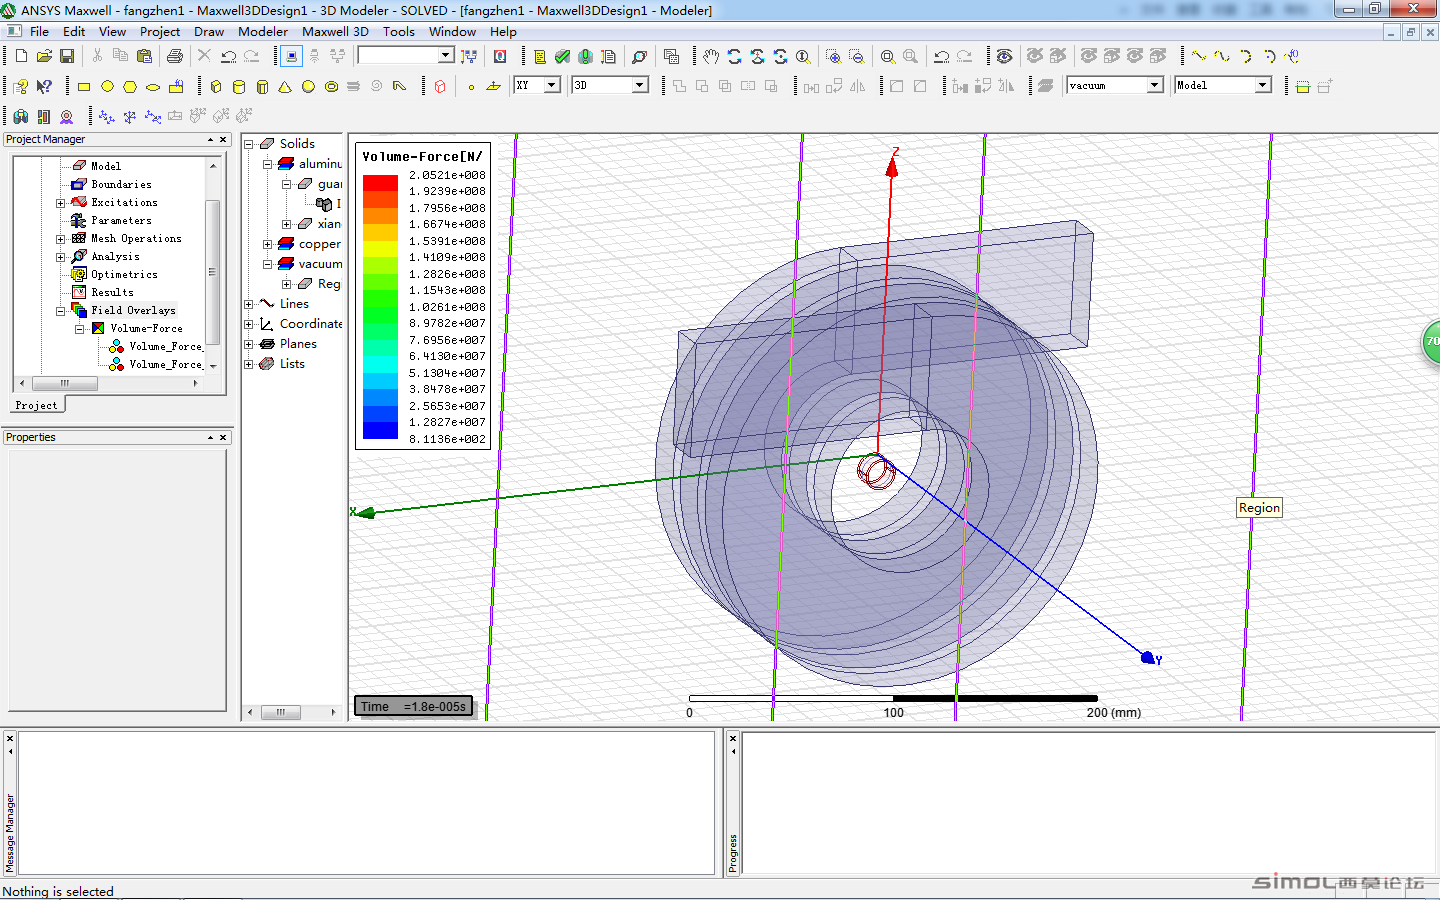Collapse the Volume-Force plot group
The width and height of the screenshot is (1440, 900).
(x=79, y=329)
